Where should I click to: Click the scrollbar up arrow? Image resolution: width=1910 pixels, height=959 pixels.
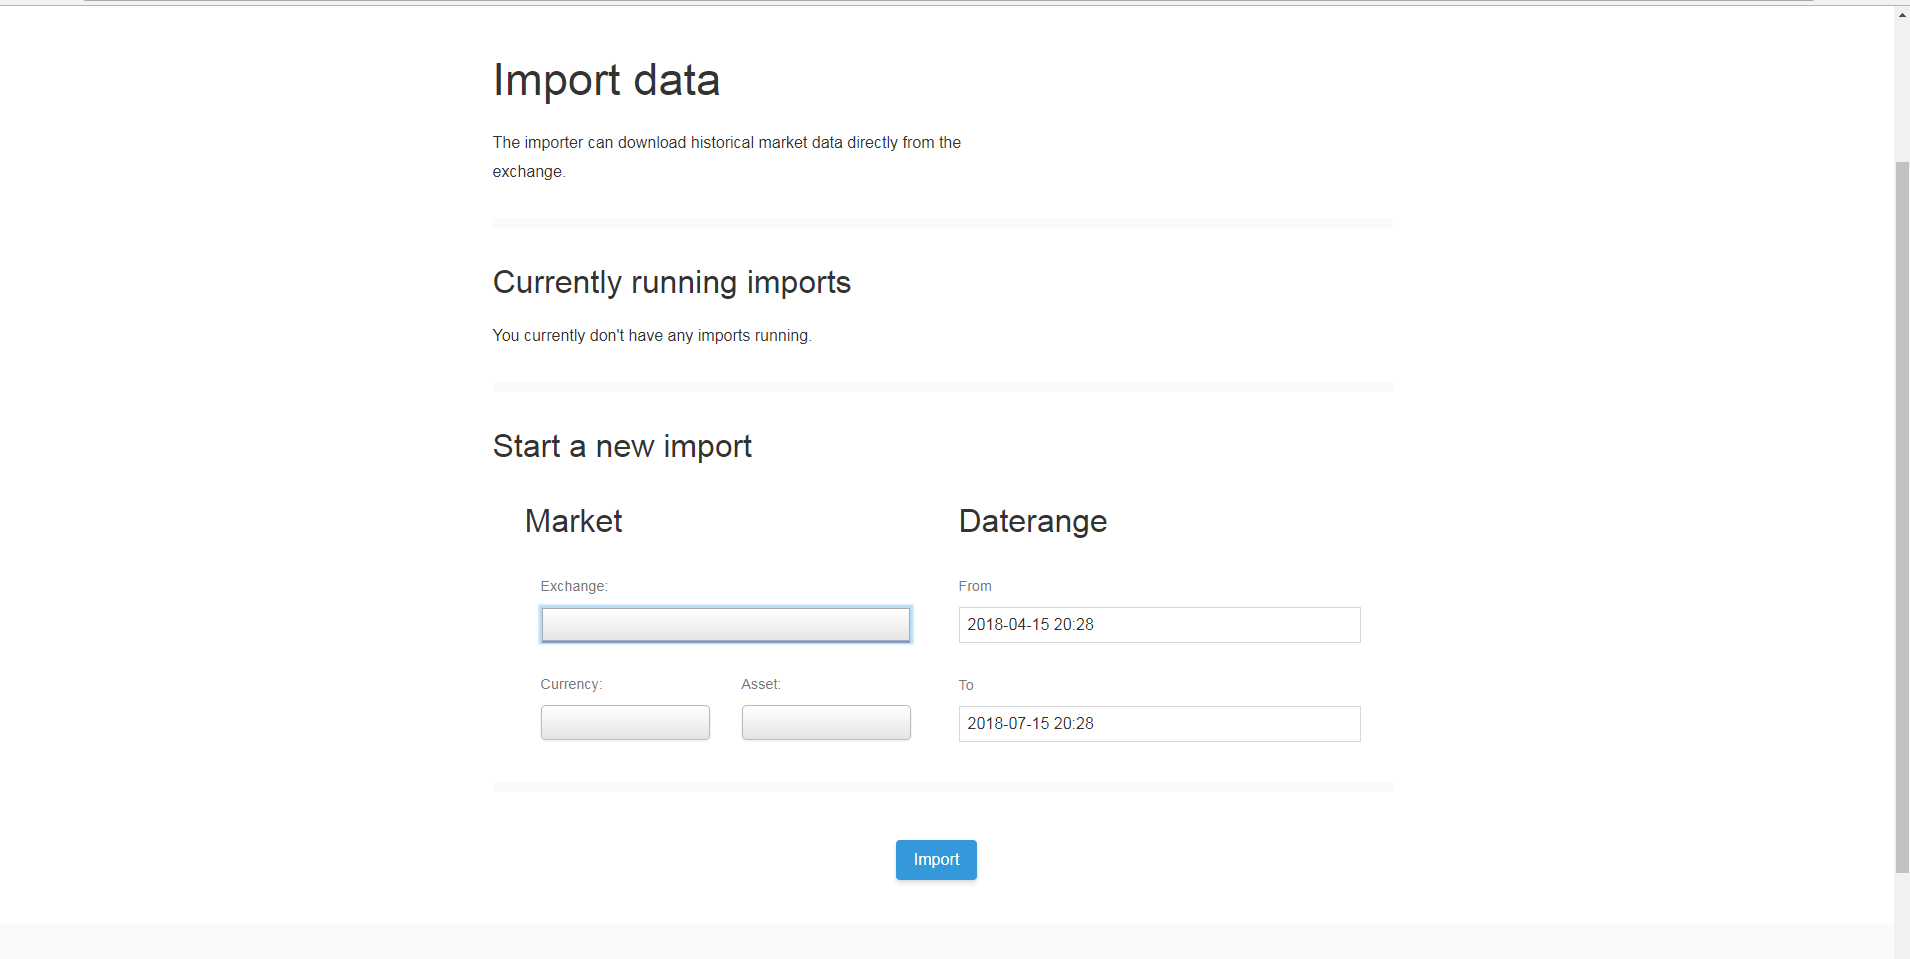(1899, 14)
